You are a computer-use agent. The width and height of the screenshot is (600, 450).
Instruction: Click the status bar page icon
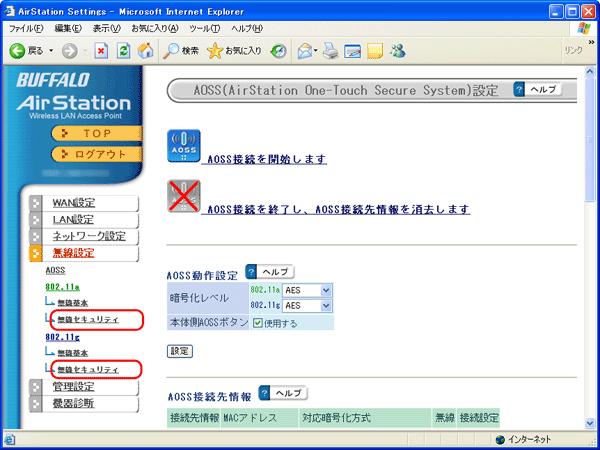tap(9, 439)
